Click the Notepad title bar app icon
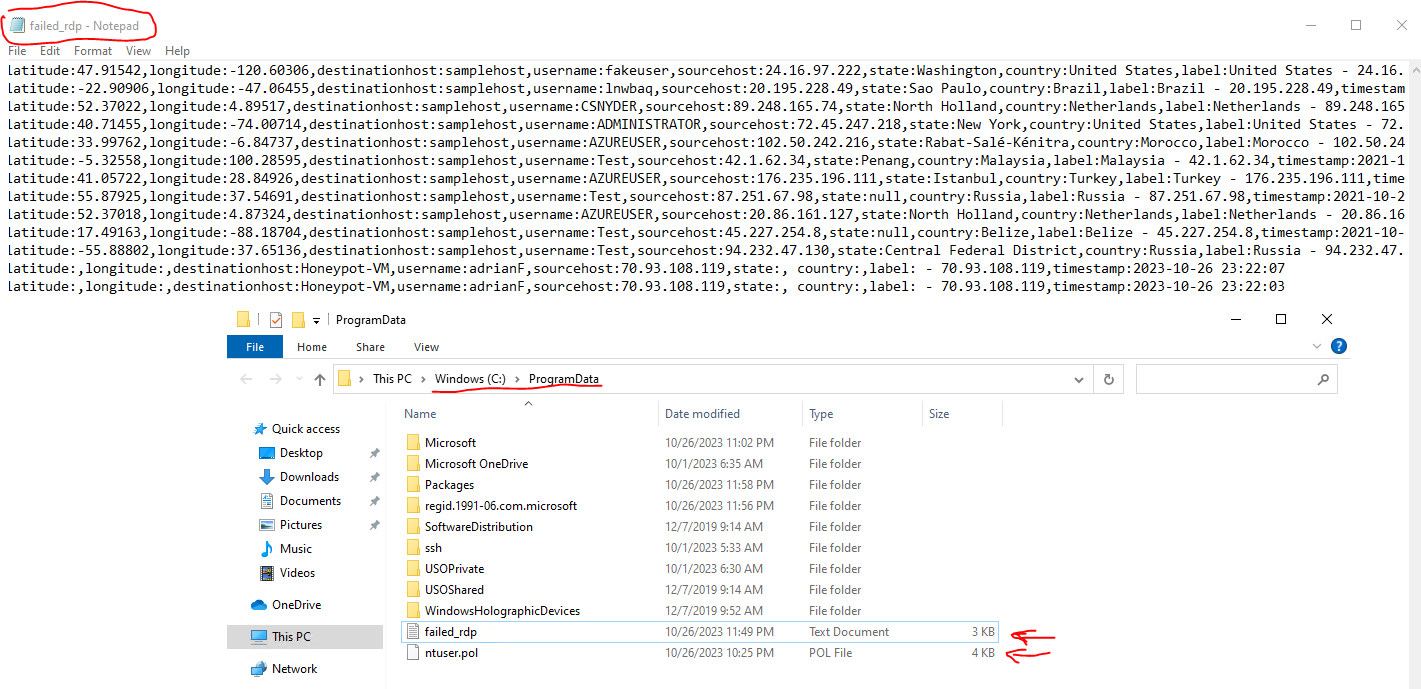This screenshot has height=689, width=1421. point(17,25)
